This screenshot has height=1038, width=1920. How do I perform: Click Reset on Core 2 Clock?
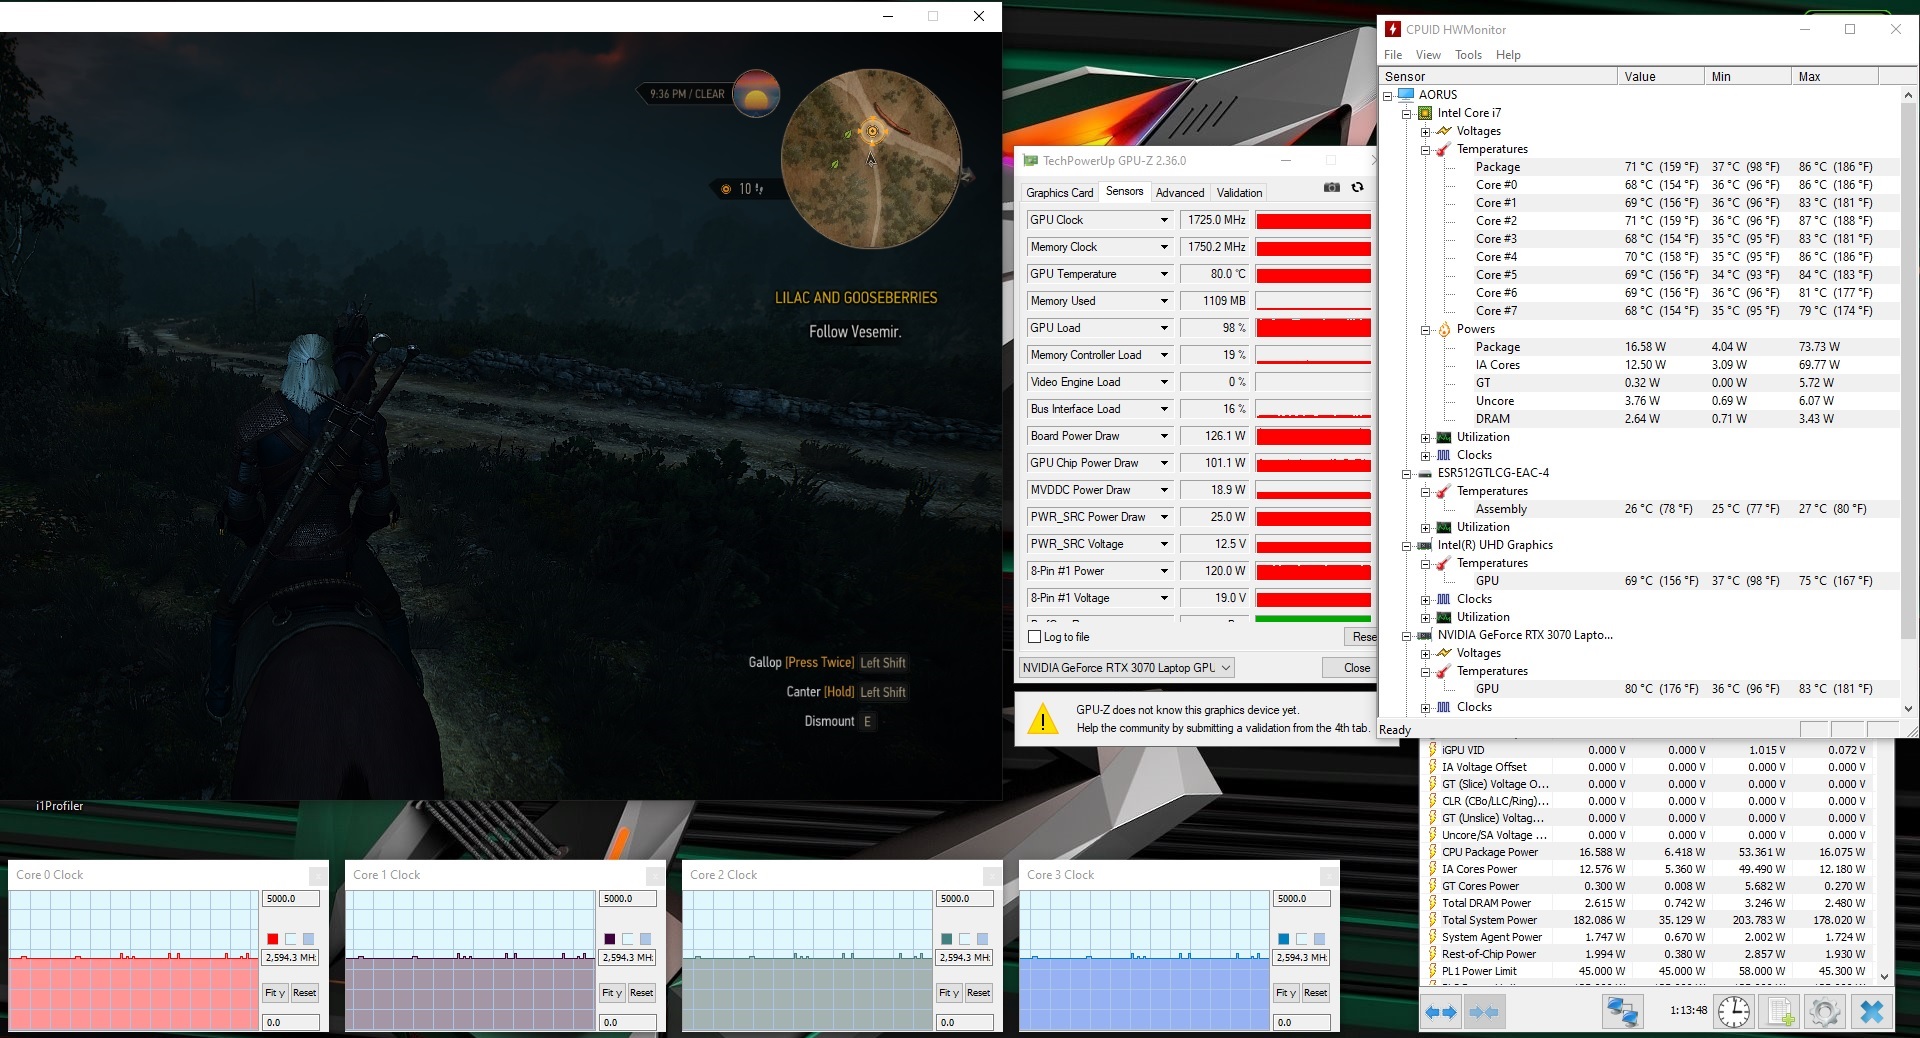pos(979,993)
